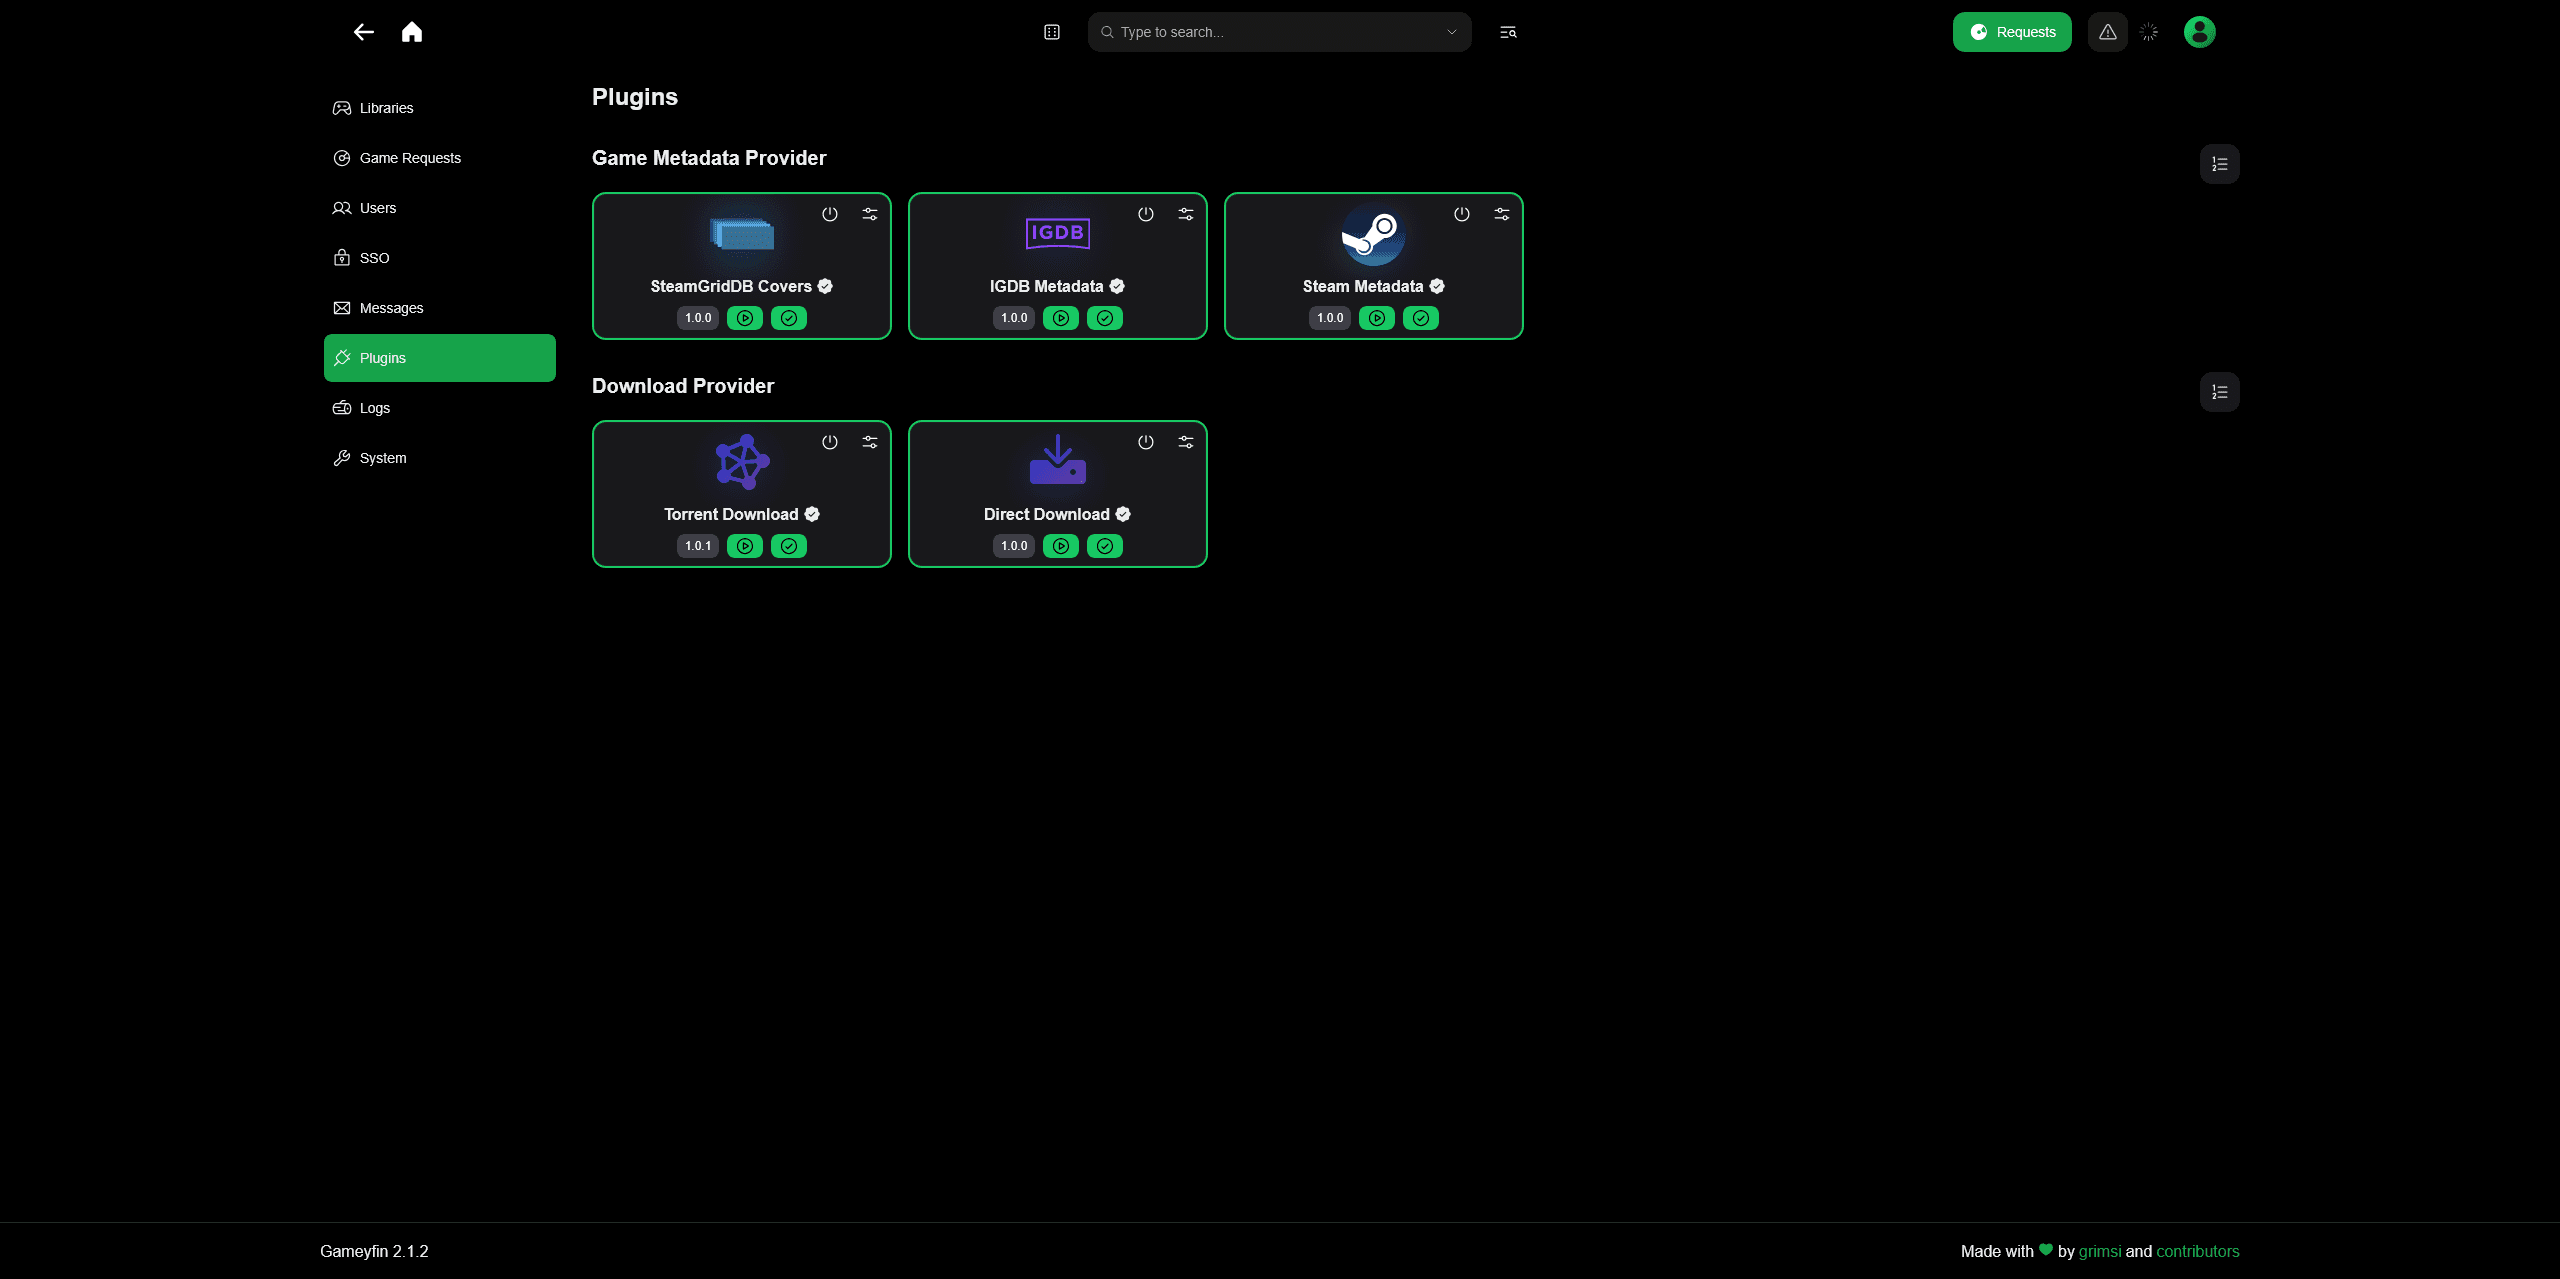The image size is (2560, 1279).
Task: Open Torrent Download plugin settings icon
Action: pos(870,442)
